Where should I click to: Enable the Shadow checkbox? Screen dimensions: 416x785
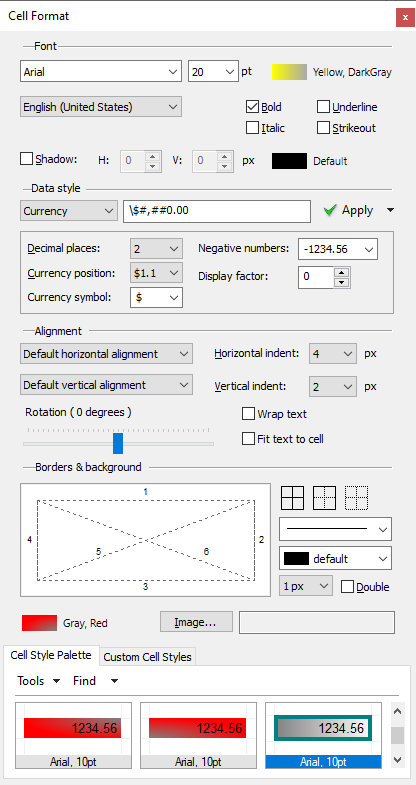tap(26, 159)
